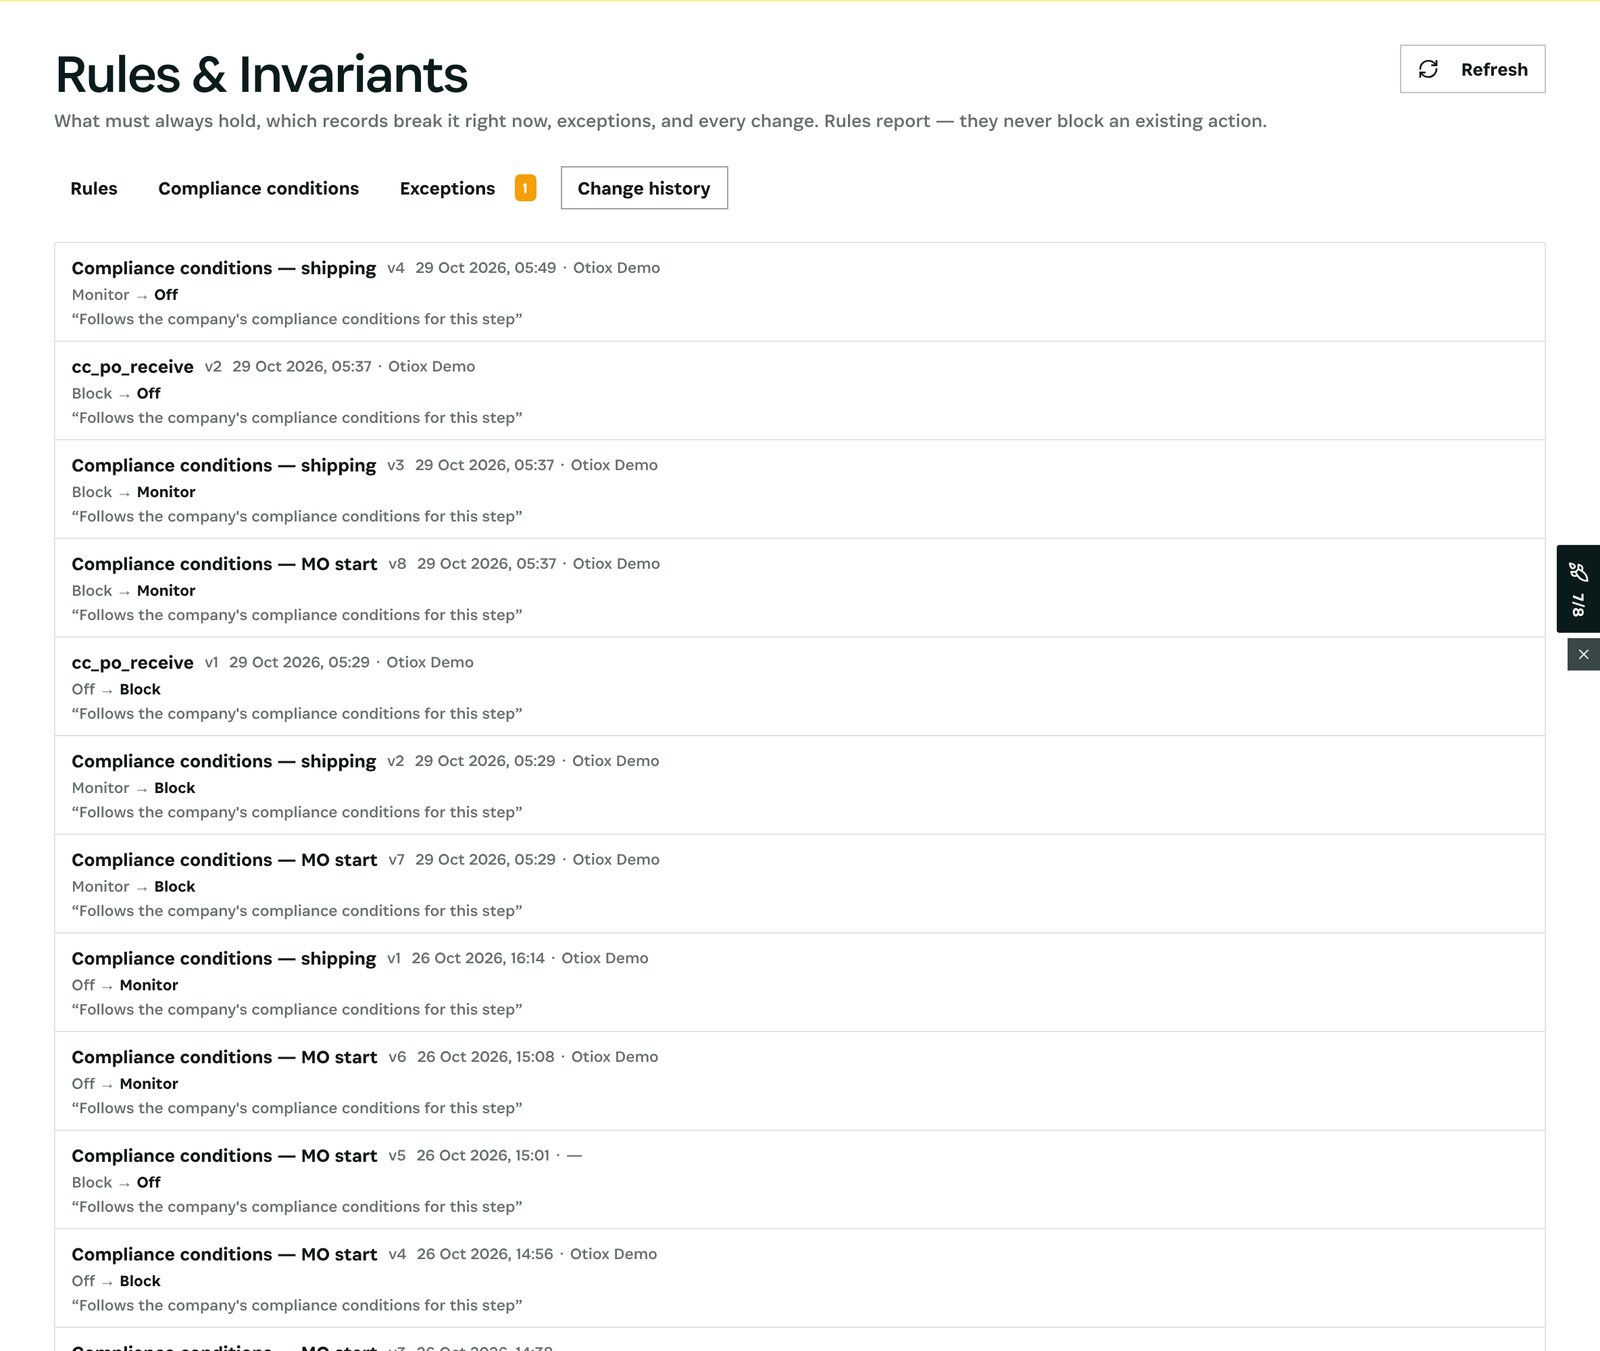Image resolution: width=1600 pixels, height=1351 pixels.
Task: Click the 'Monitor → Off' change in shipping v4
Action: click(125, 295)
